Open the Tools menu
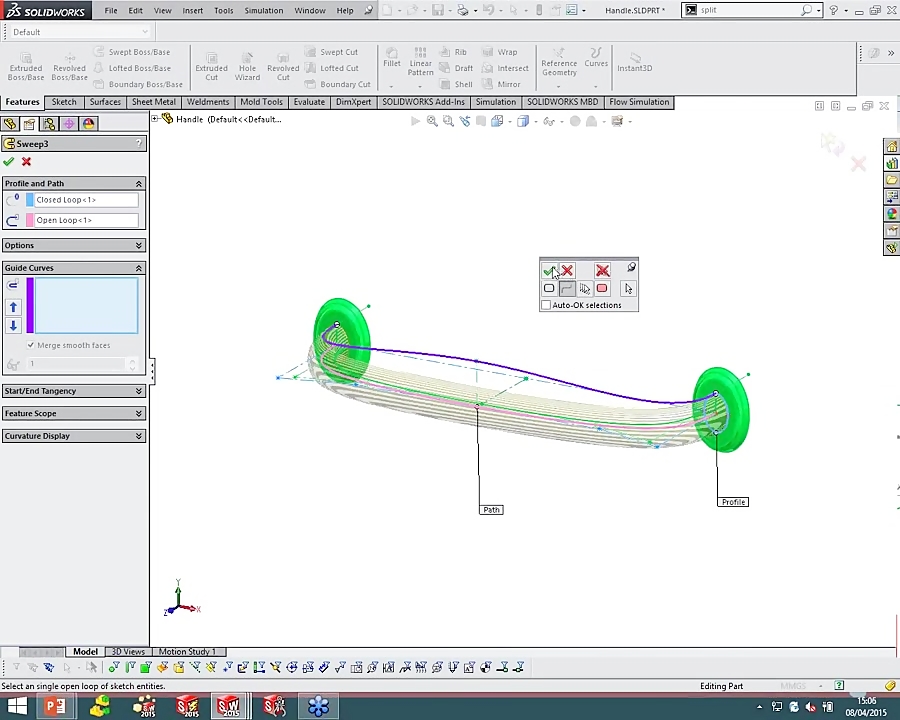 pyautogui.click(x=223, y=11)
